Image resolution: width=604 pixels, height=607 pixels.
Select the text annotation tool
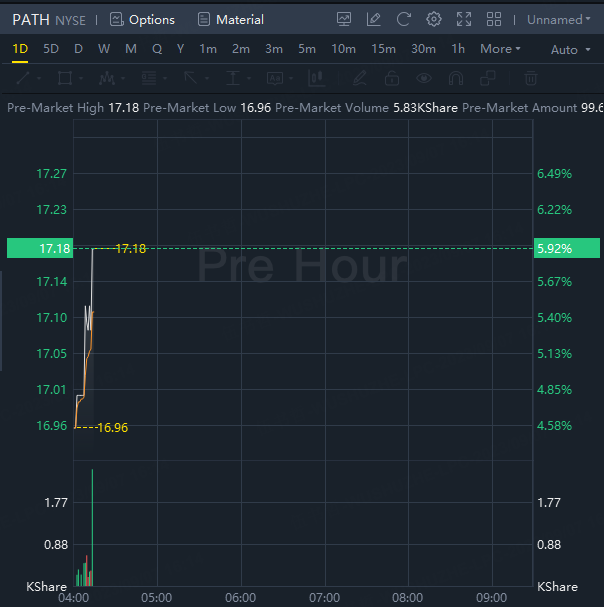tap(275, 78)
